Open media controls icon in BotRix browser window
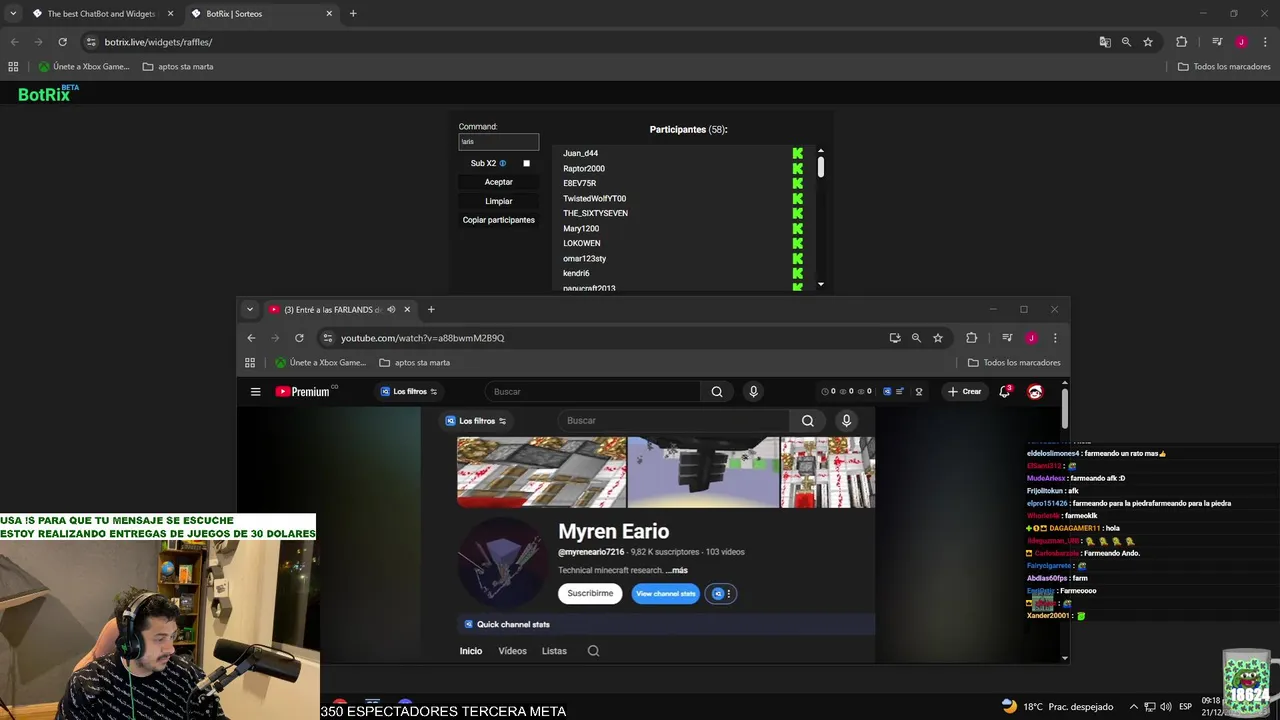 point(1217,42)
